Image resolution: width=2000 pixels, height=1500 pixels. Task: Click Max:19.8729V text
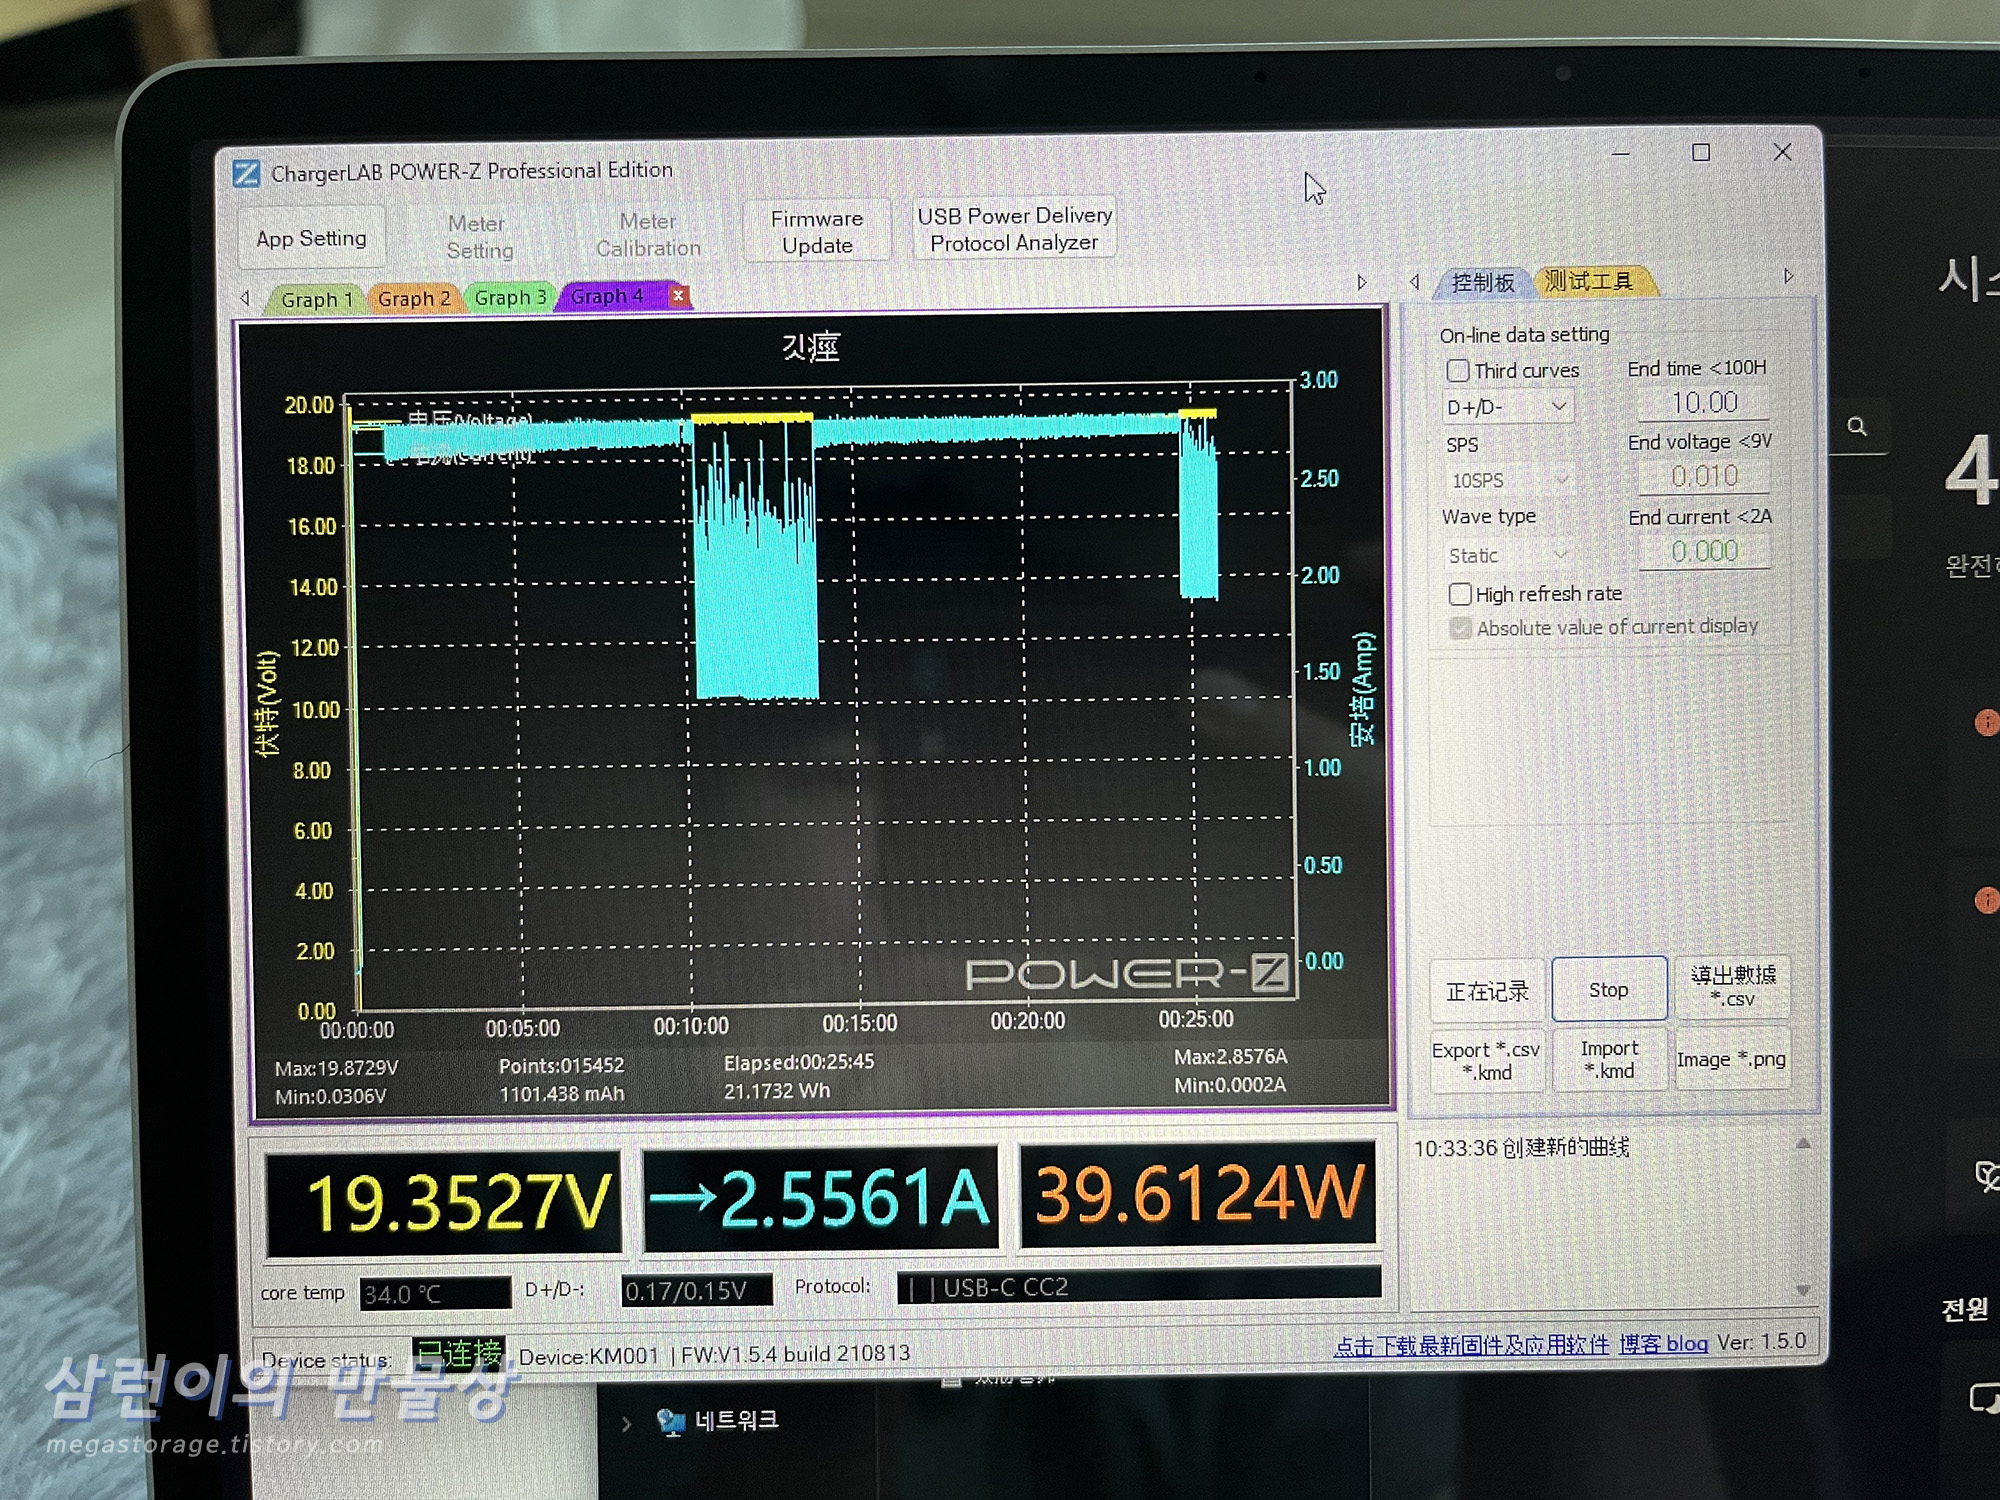click(336, 1068)
